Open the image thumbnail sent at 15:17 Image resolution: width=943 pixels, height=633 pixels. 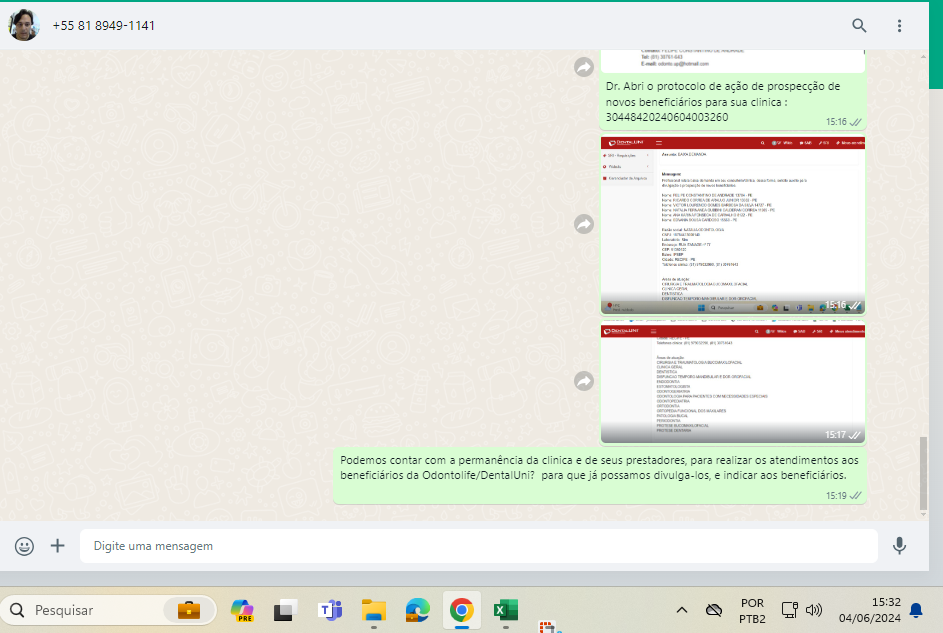[733, 381]
